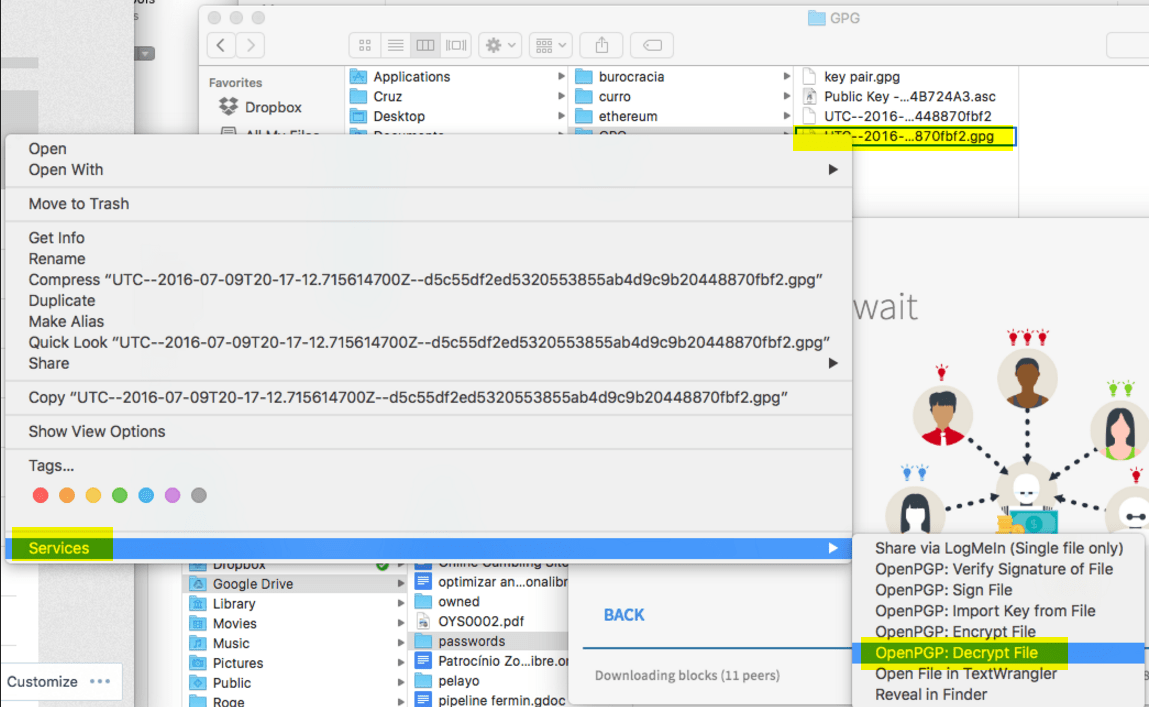Image resolution: width=1149 pixels, height=707 pixels.
Task: Click the BACK button
Action: [x=623, y=614]
